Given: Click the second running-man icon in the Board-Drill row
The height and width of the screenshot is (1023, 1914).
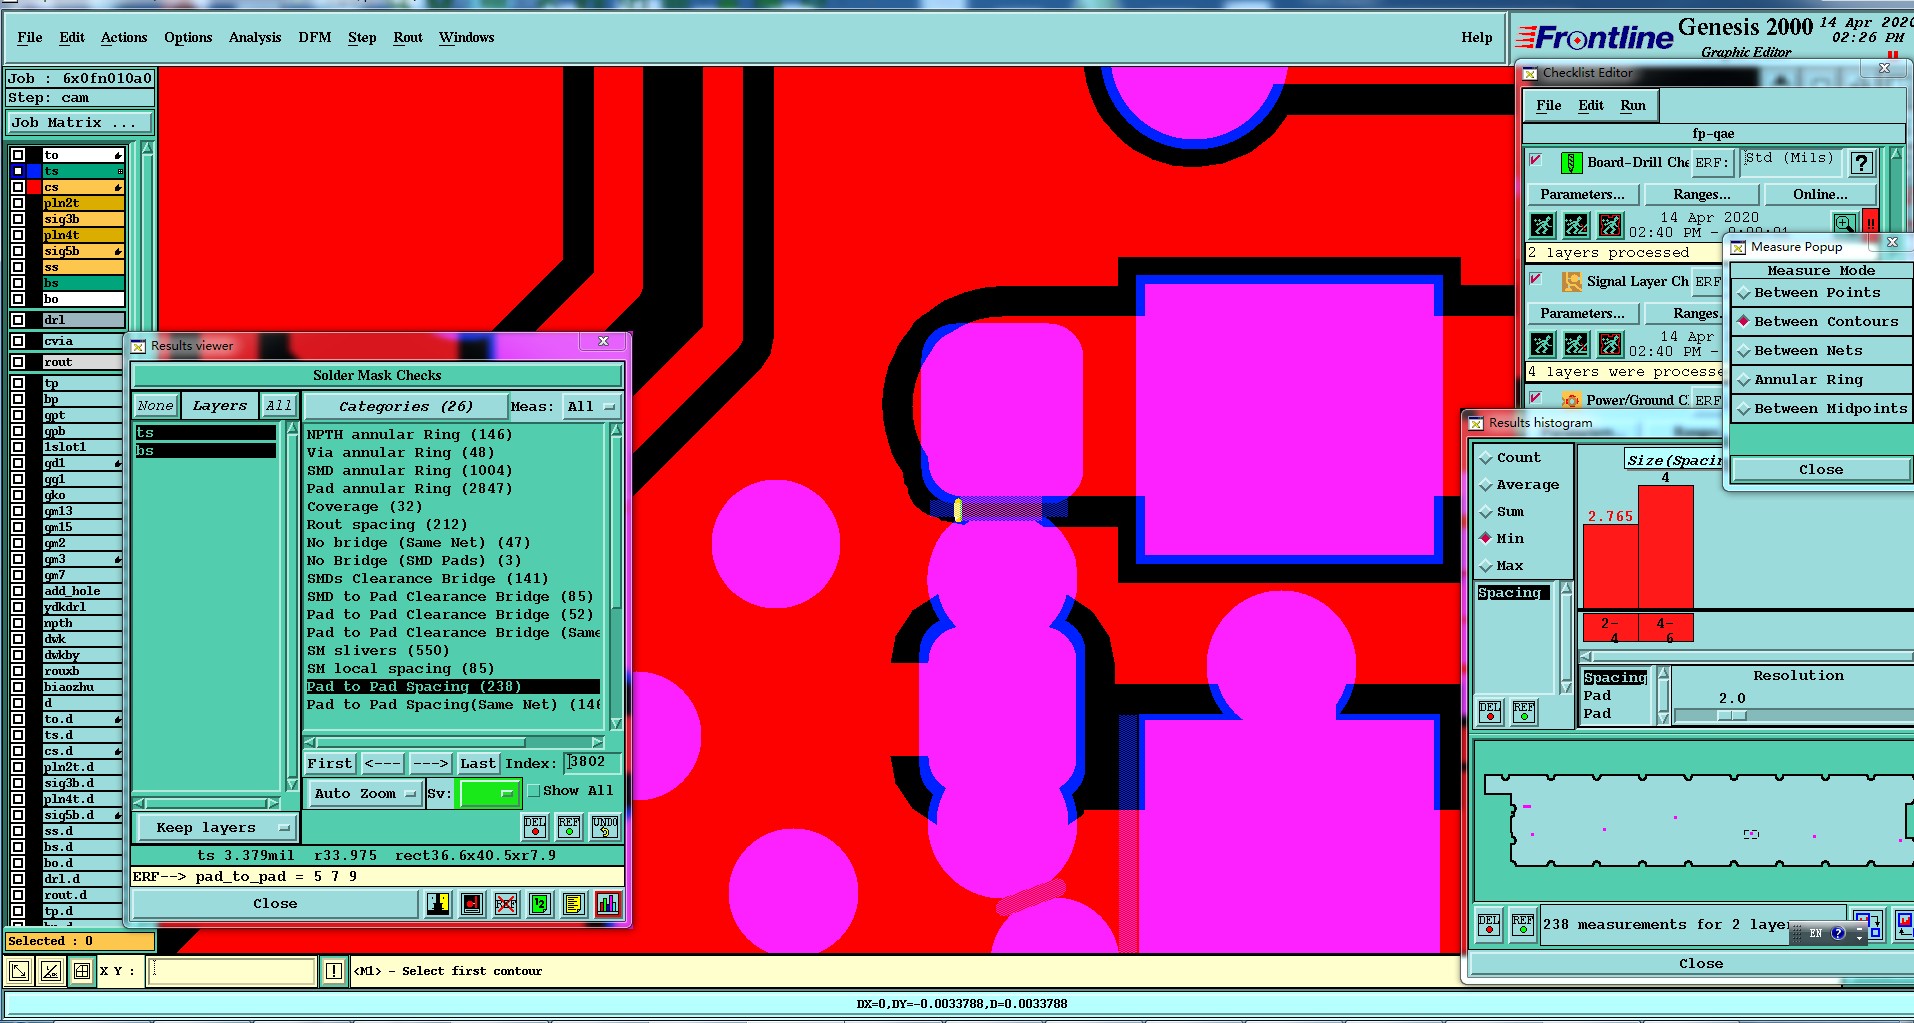Looking at the screenshot, I should pos(1576,225).
